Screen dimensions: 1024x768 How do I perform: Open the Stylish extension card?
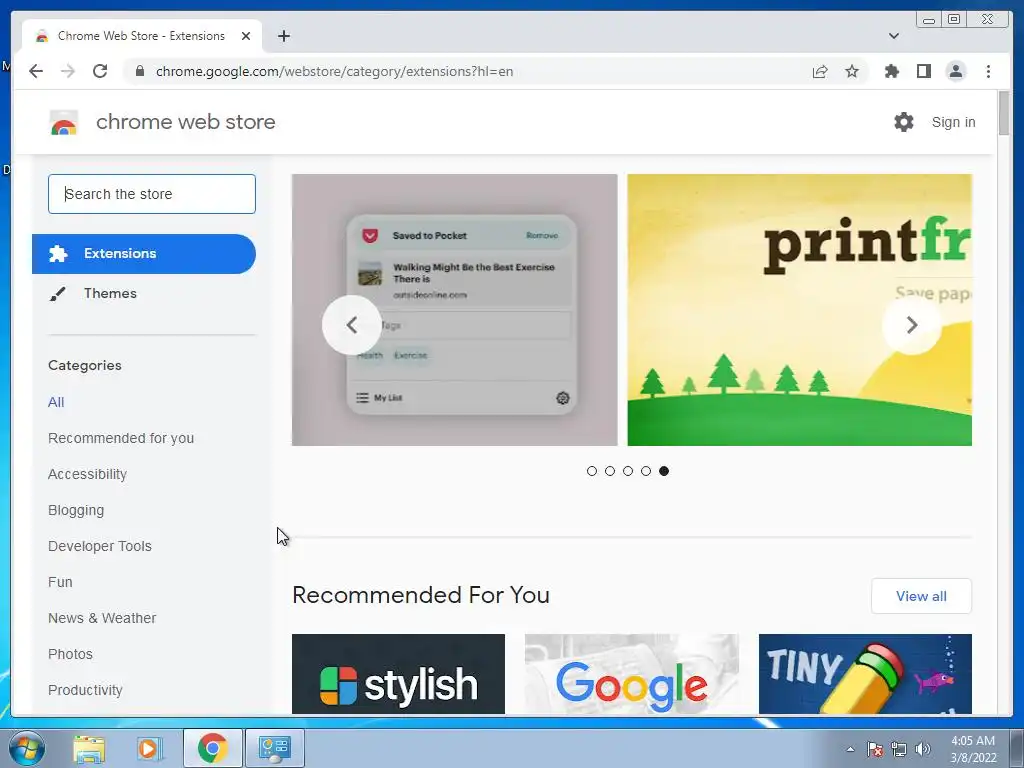398,674
